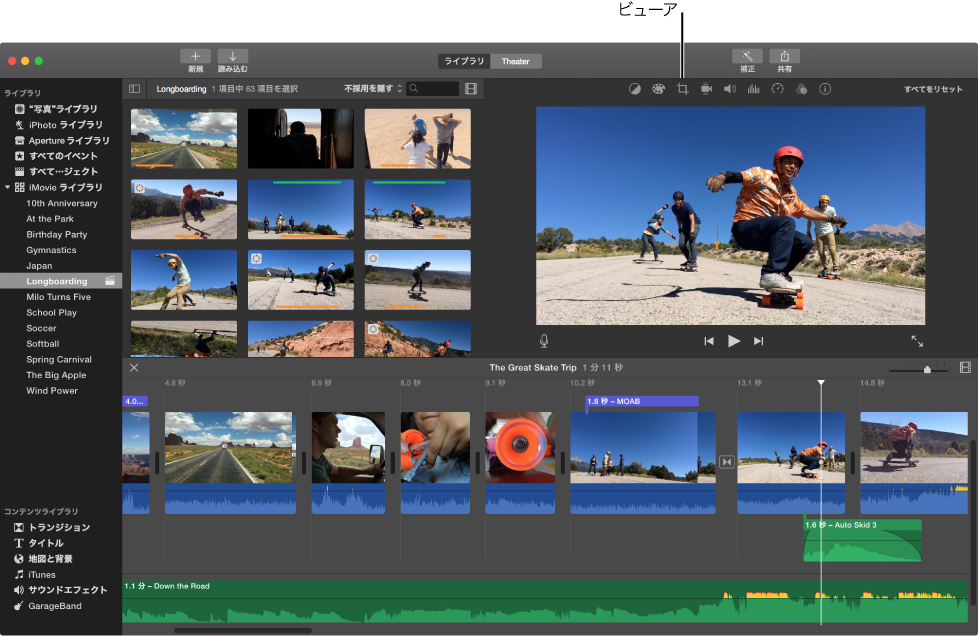Open the stabilization camera control
The height and width of the screenshot is (636, 978).
706,89
